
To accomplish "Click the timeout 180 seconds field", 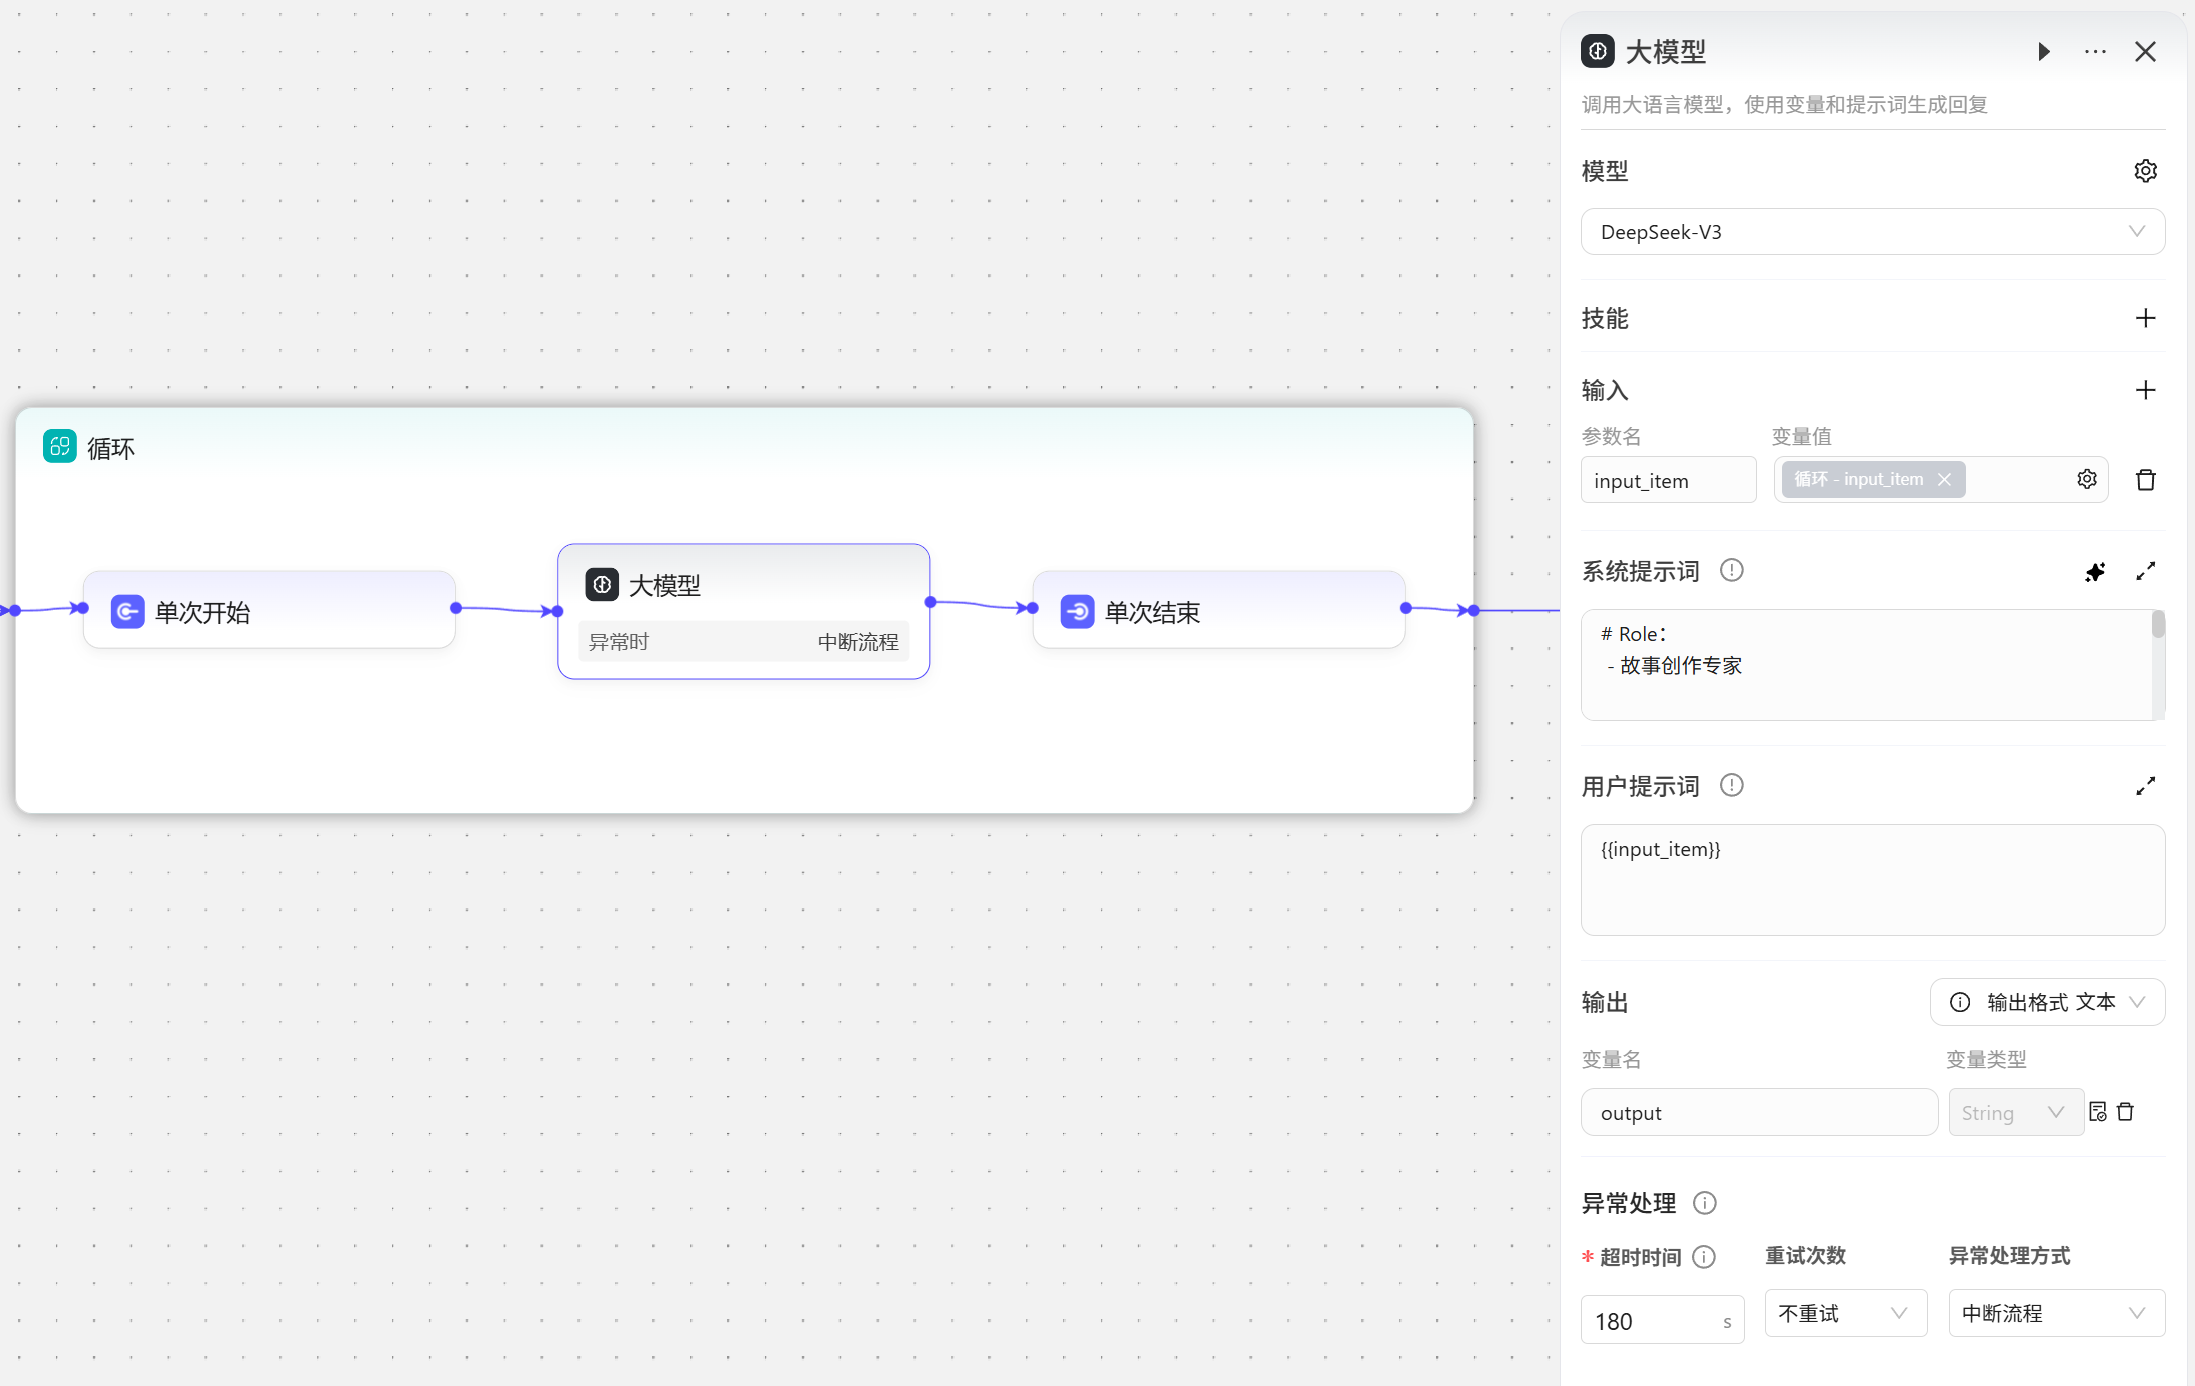I will 1650,1321.
